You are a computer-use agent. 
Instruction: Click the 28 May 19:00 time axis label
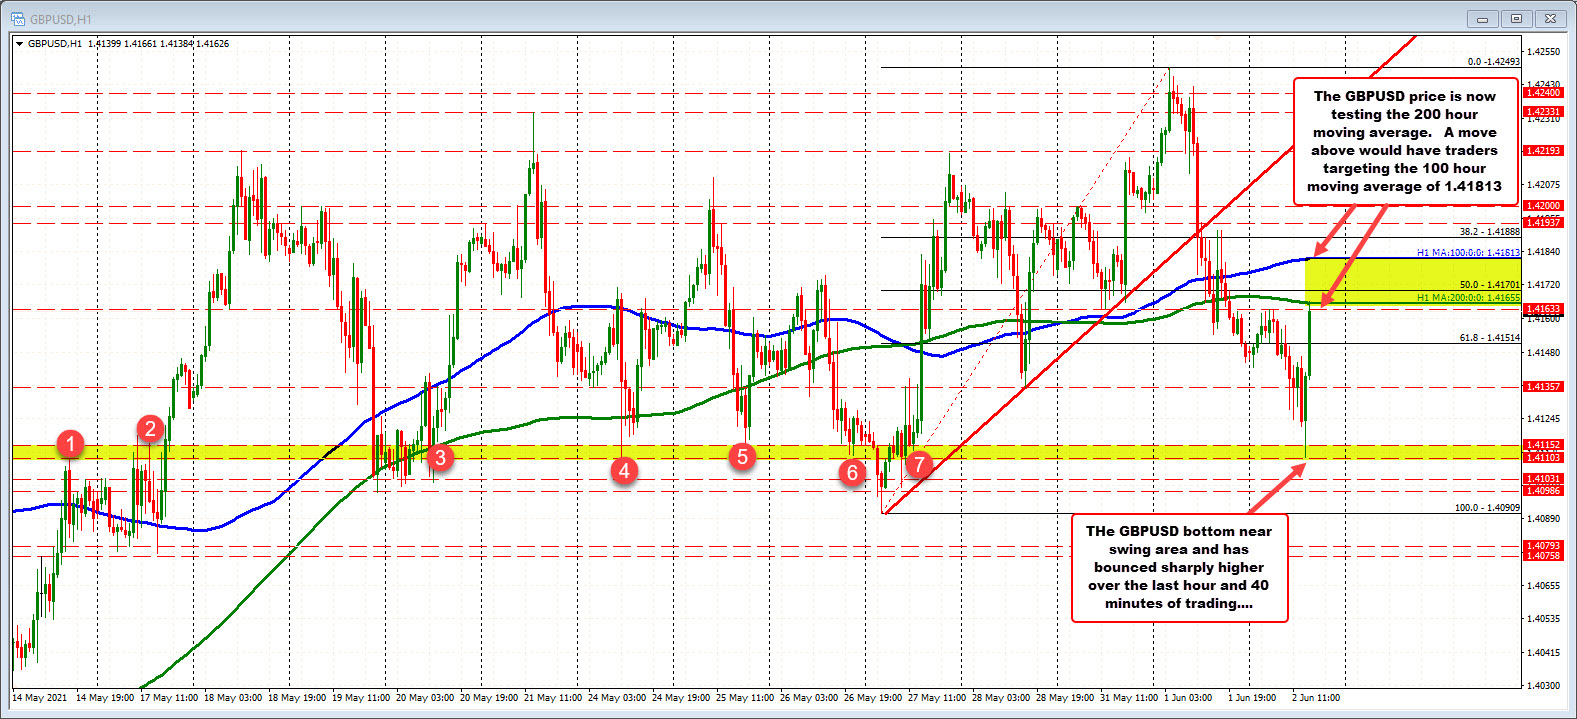(1066, 698)
